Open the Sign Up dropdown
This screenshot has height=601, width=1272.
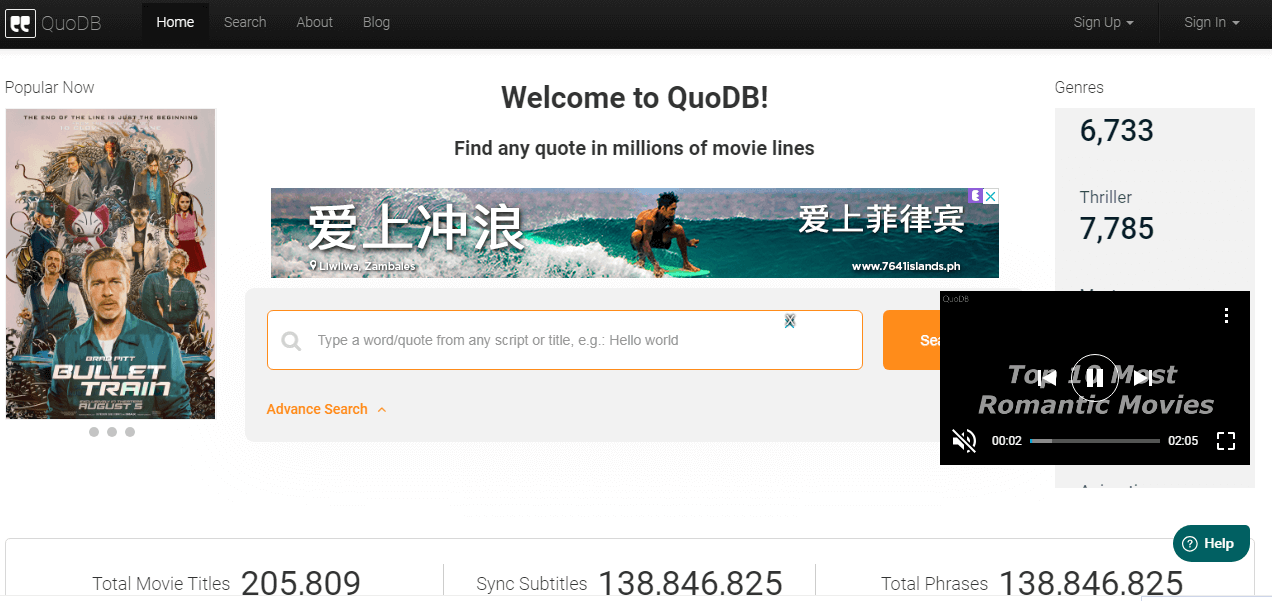click(1102, 22)
